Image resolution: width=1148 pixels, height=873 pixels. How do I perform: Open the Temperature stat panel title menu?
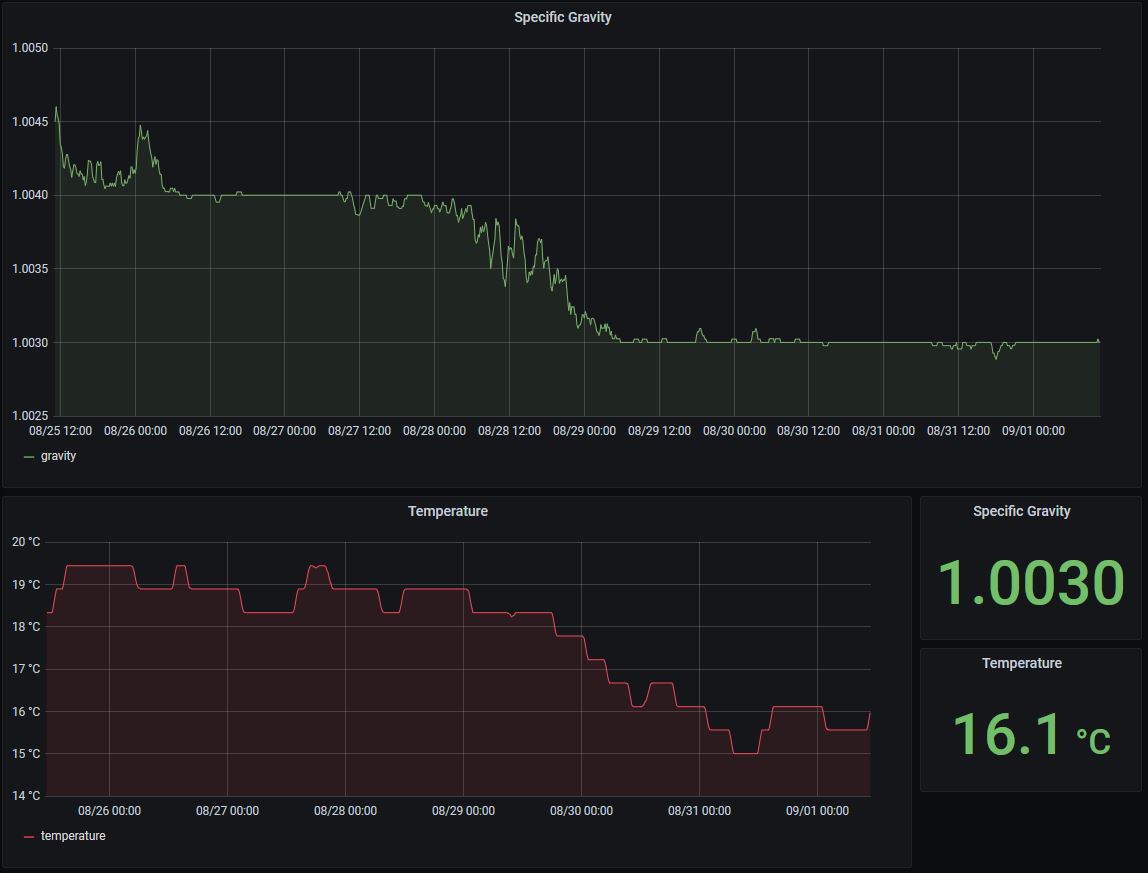tap(1021, 663)
